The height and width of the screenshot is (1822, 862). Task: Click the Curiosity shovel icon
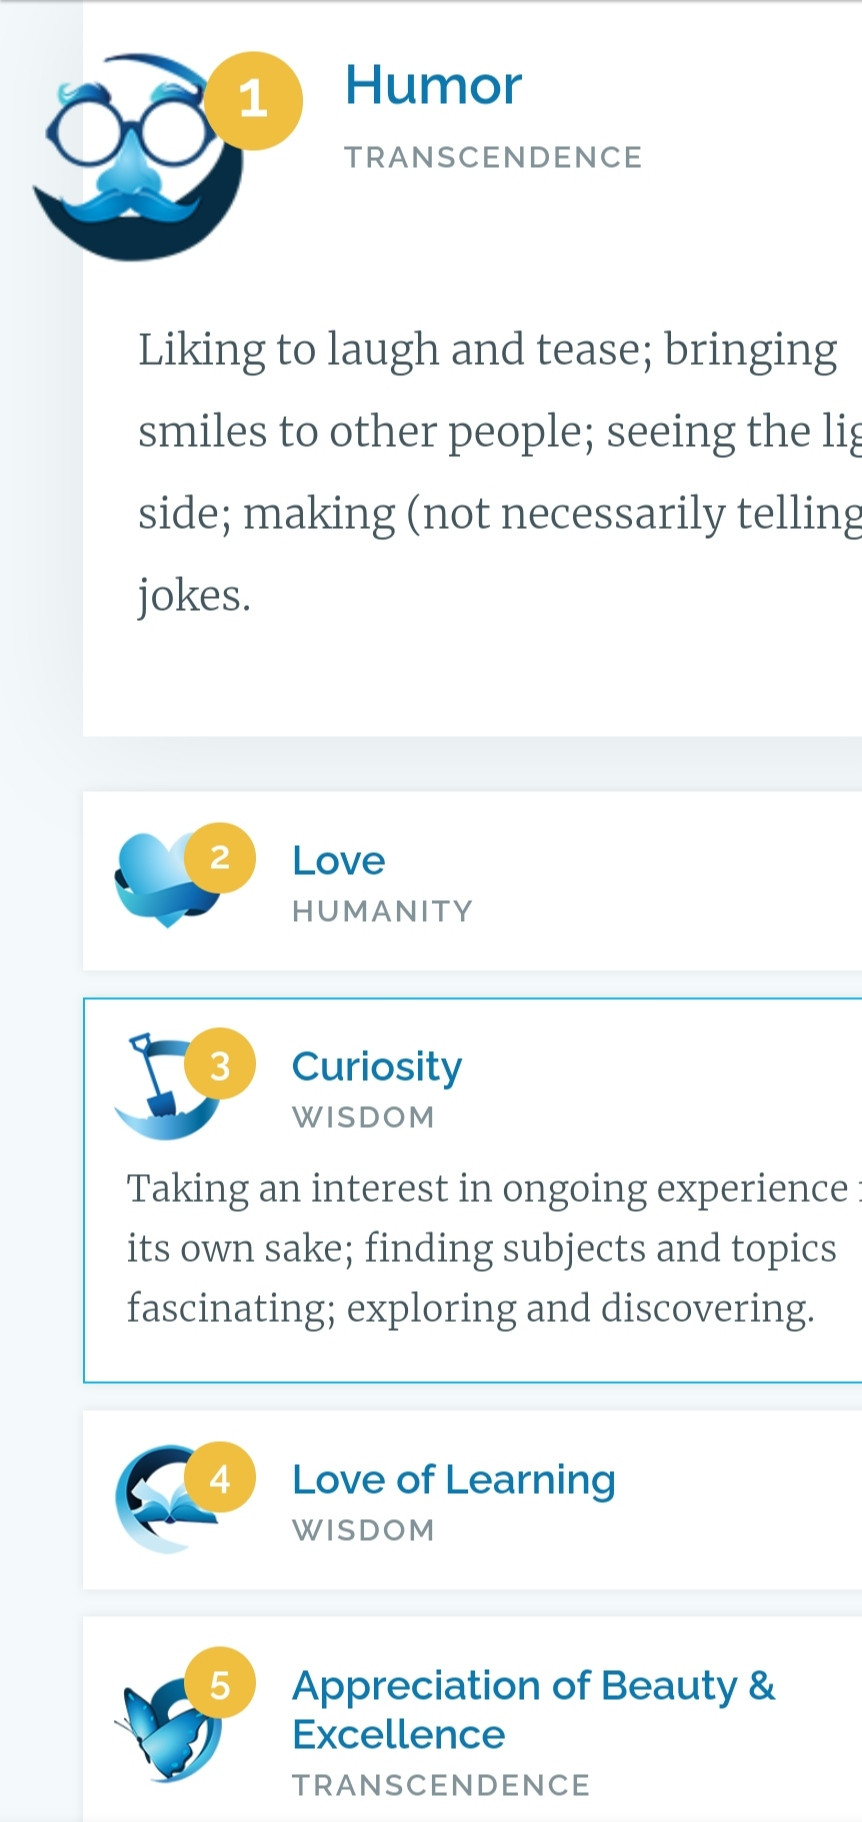point(167,1086)
